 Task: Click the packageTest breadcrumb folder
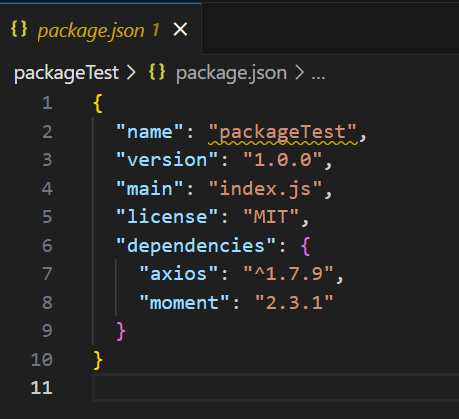tap(66, 73)
